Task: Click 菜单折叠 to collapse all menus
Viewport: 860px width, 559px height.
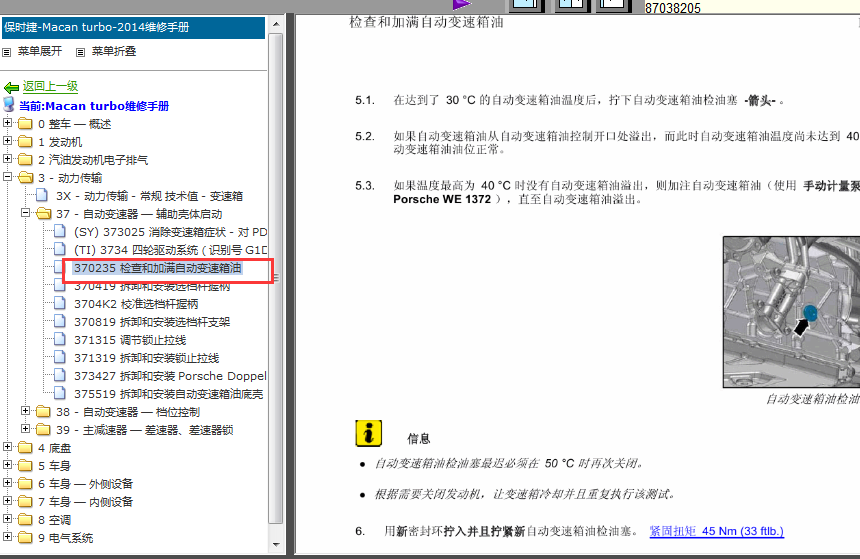Action: click(114, 51)
